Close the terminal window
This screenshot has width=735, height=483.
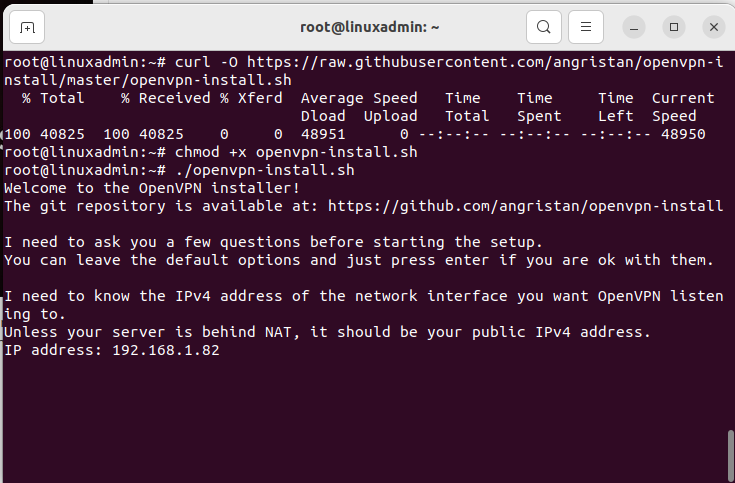pyautogui.click(x=713, y=27)
